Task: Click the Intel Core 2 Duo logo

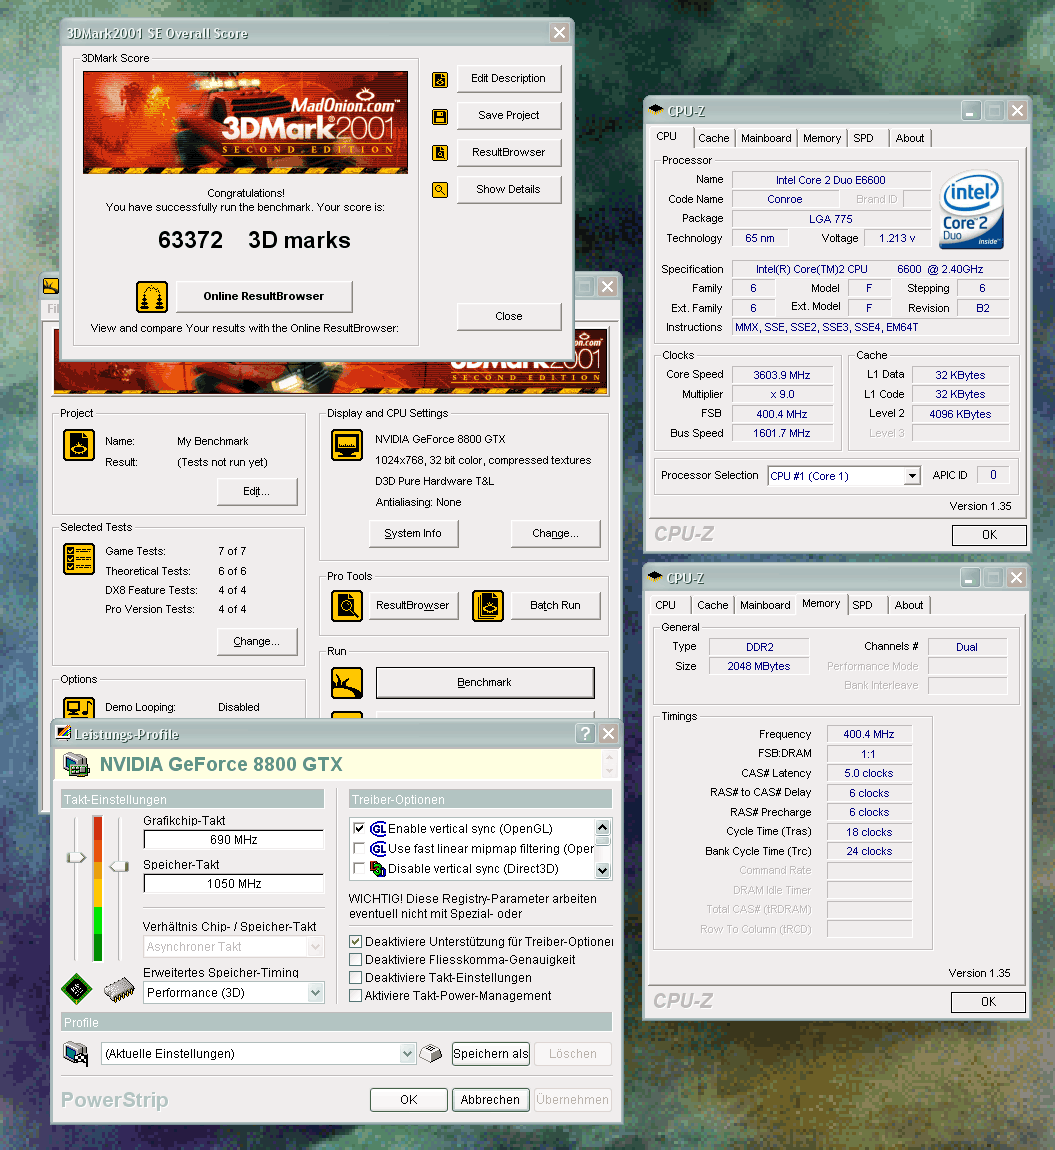Action: (971, 210)
